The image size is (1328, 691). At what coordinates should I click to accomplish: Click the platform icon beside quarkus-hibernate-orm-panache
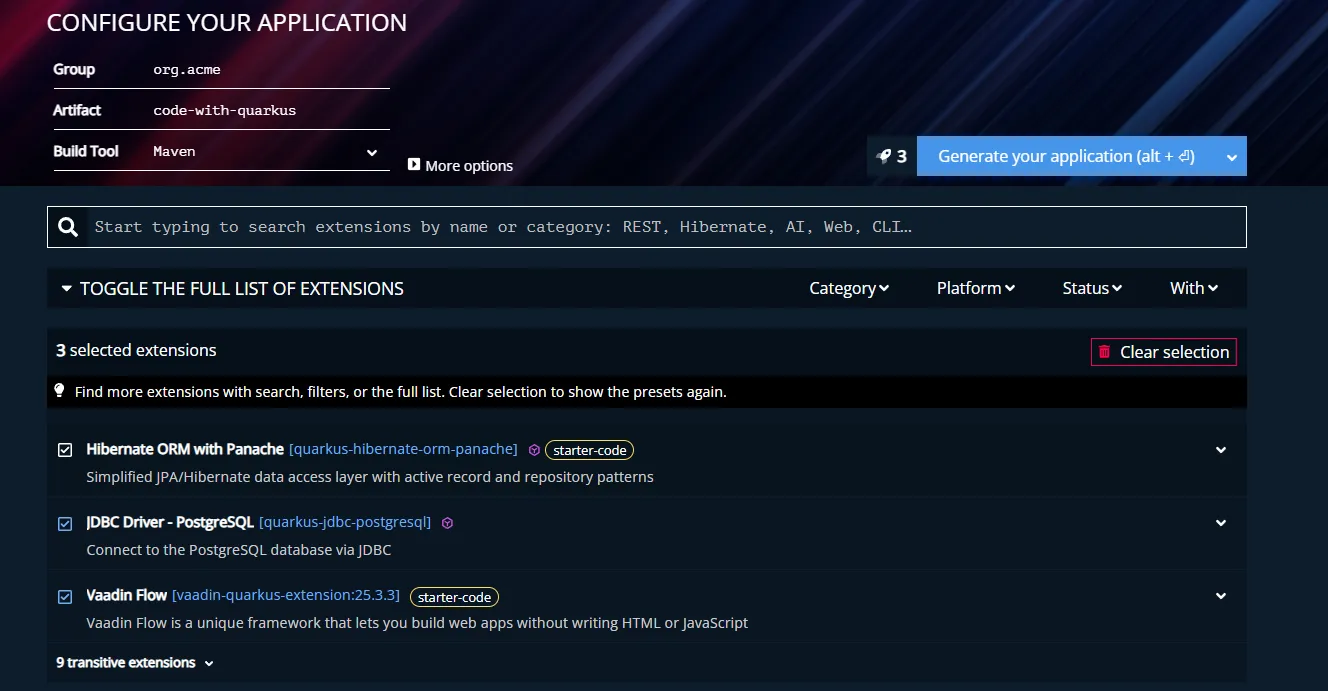(534, 450)
